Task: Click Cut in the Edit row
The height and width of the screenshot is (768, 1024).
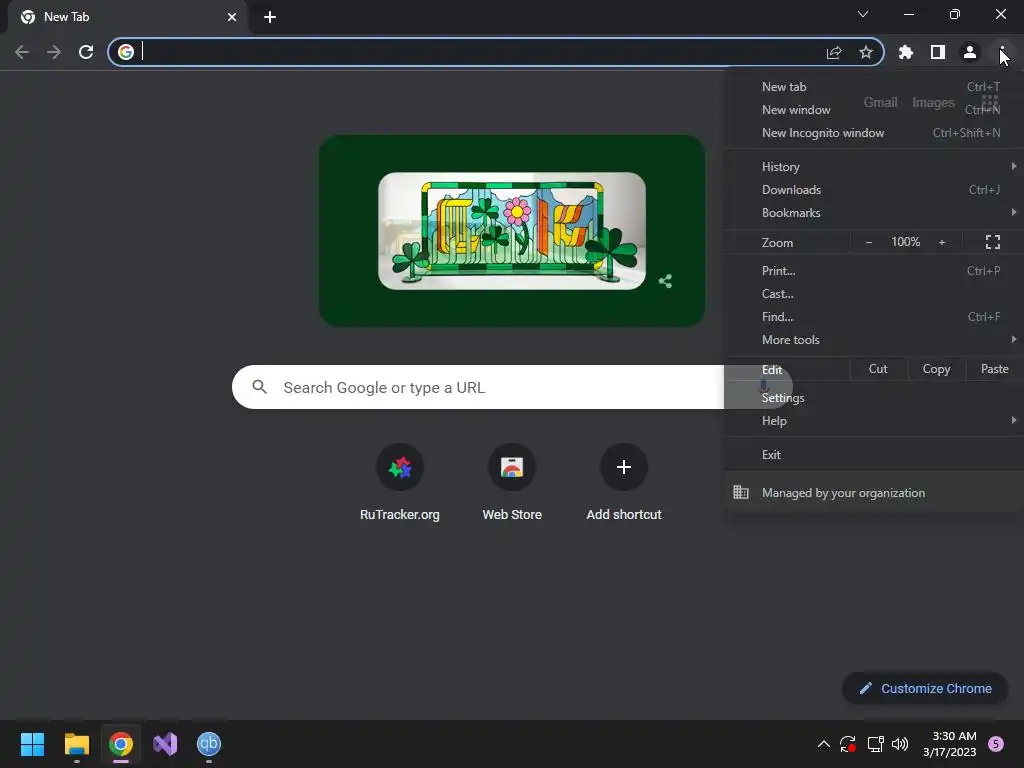Action: [x=878, y=369]
